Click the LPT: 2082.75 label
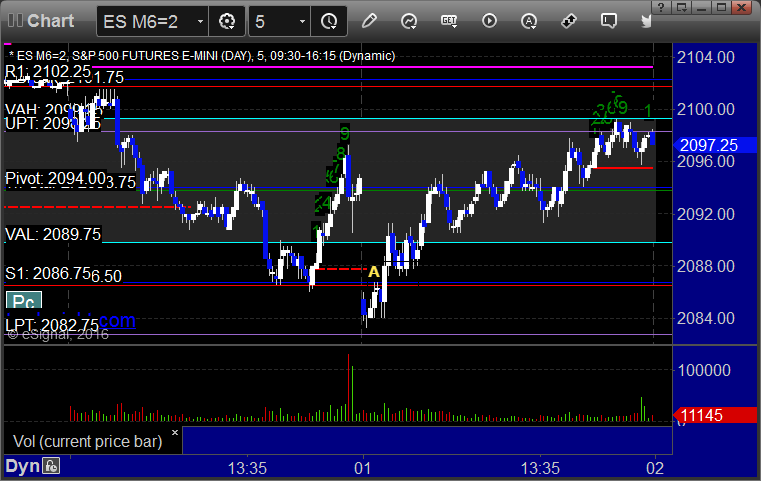761x481 pixels. click(x=52, y=325)
